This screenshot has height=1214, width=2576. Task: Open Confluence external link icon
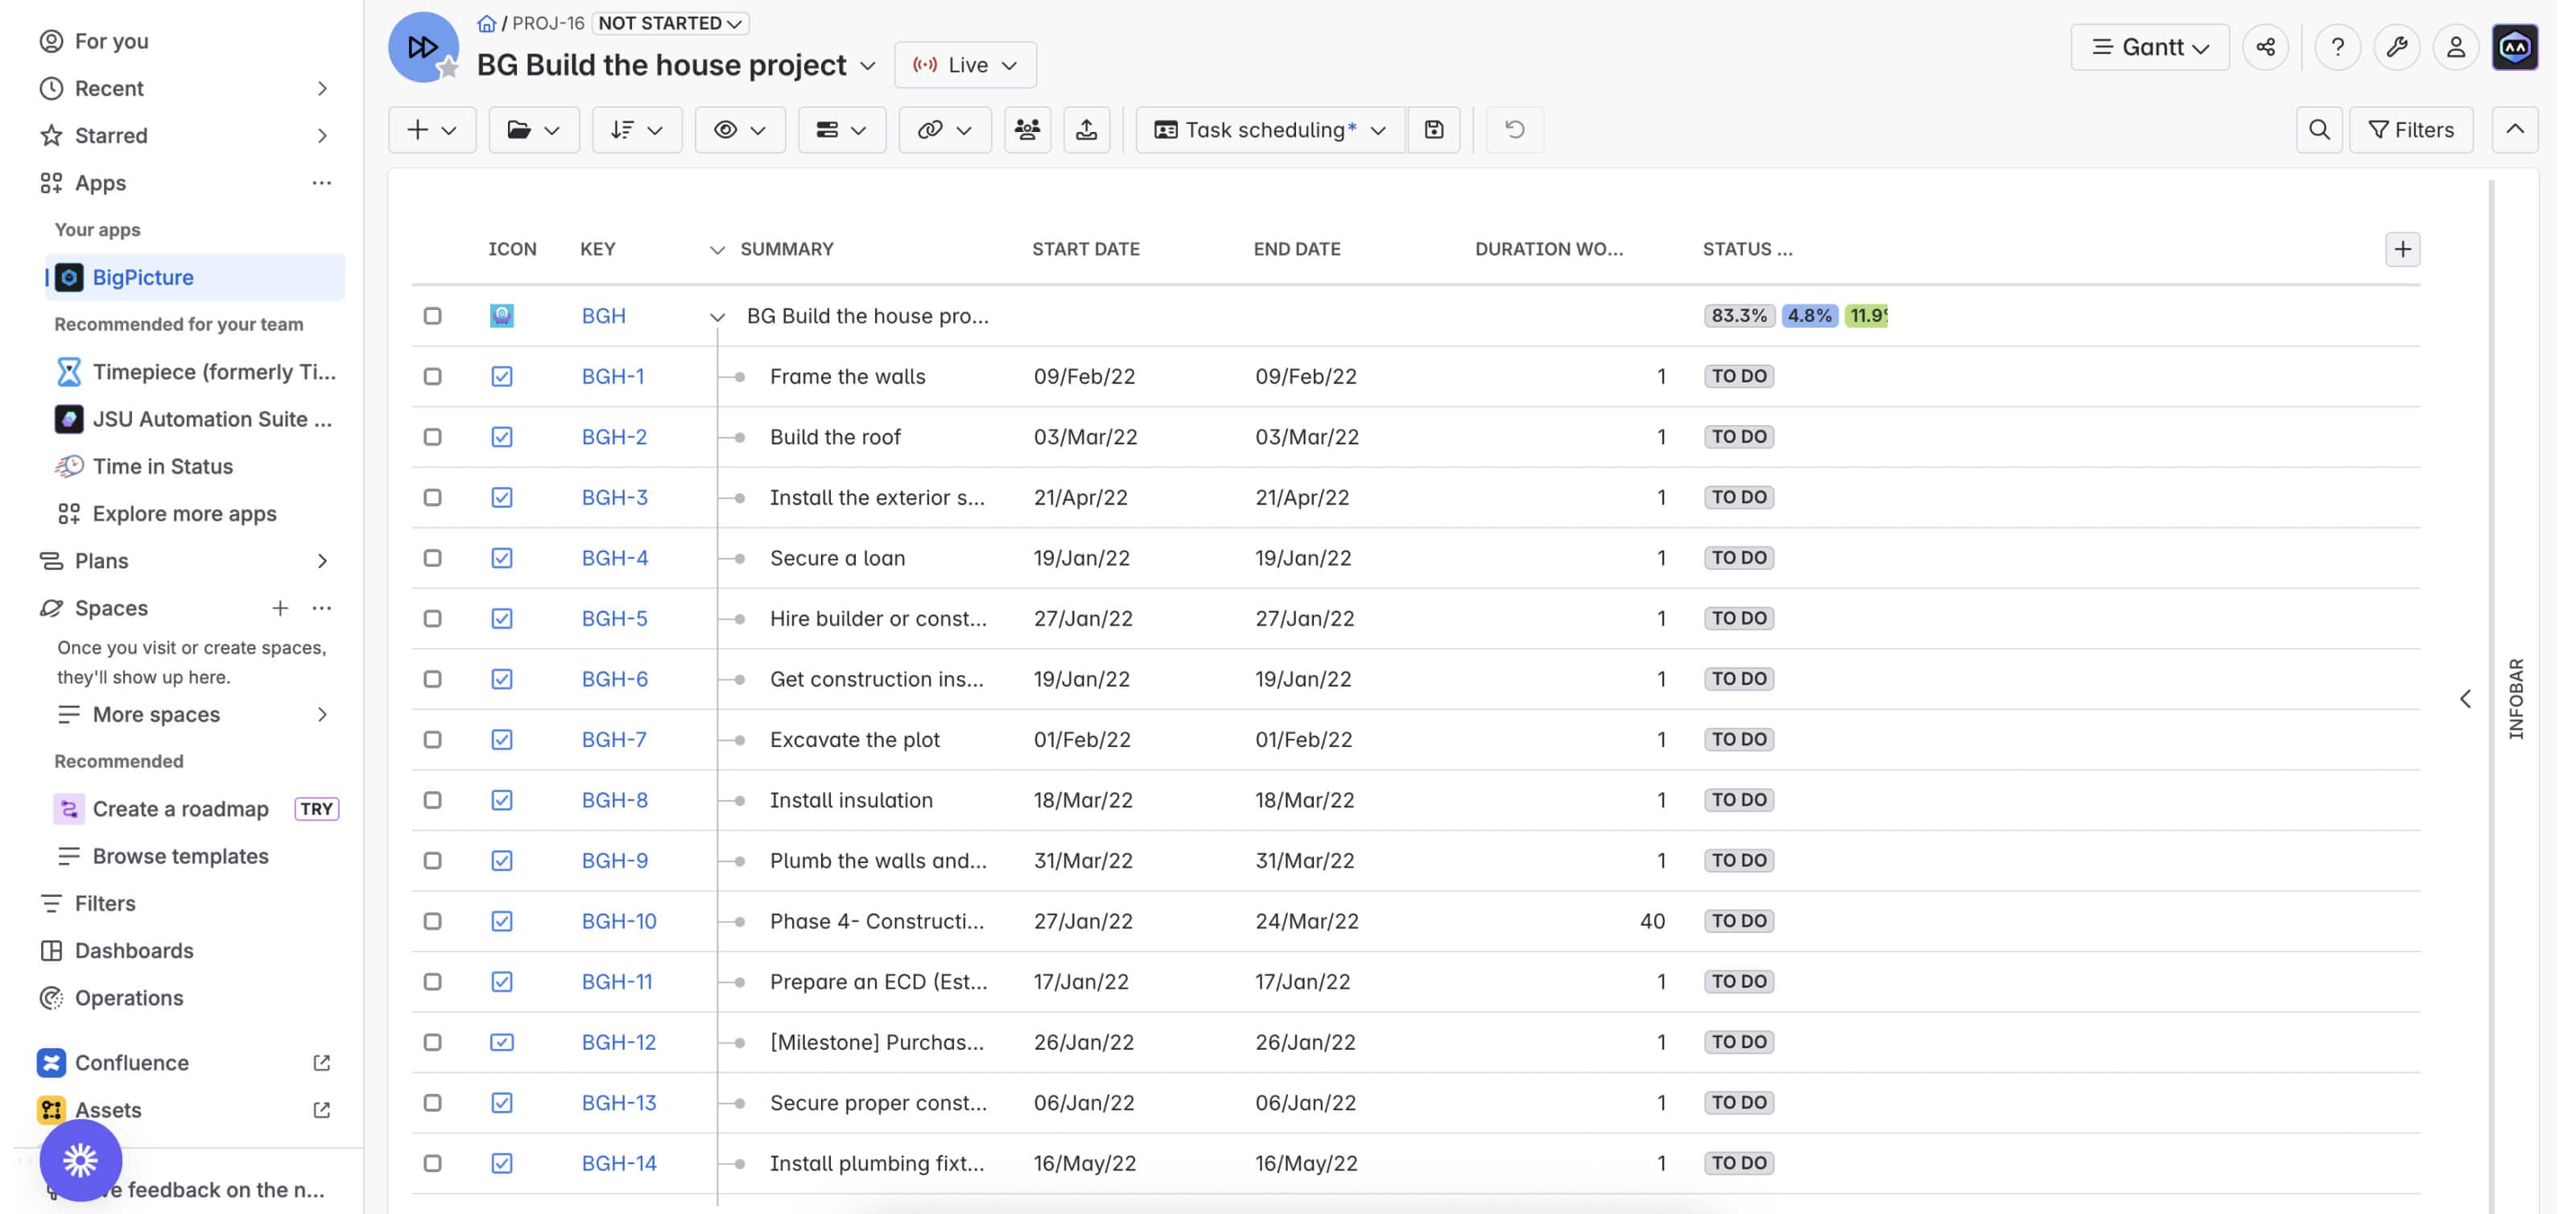tap(321, 1063)
